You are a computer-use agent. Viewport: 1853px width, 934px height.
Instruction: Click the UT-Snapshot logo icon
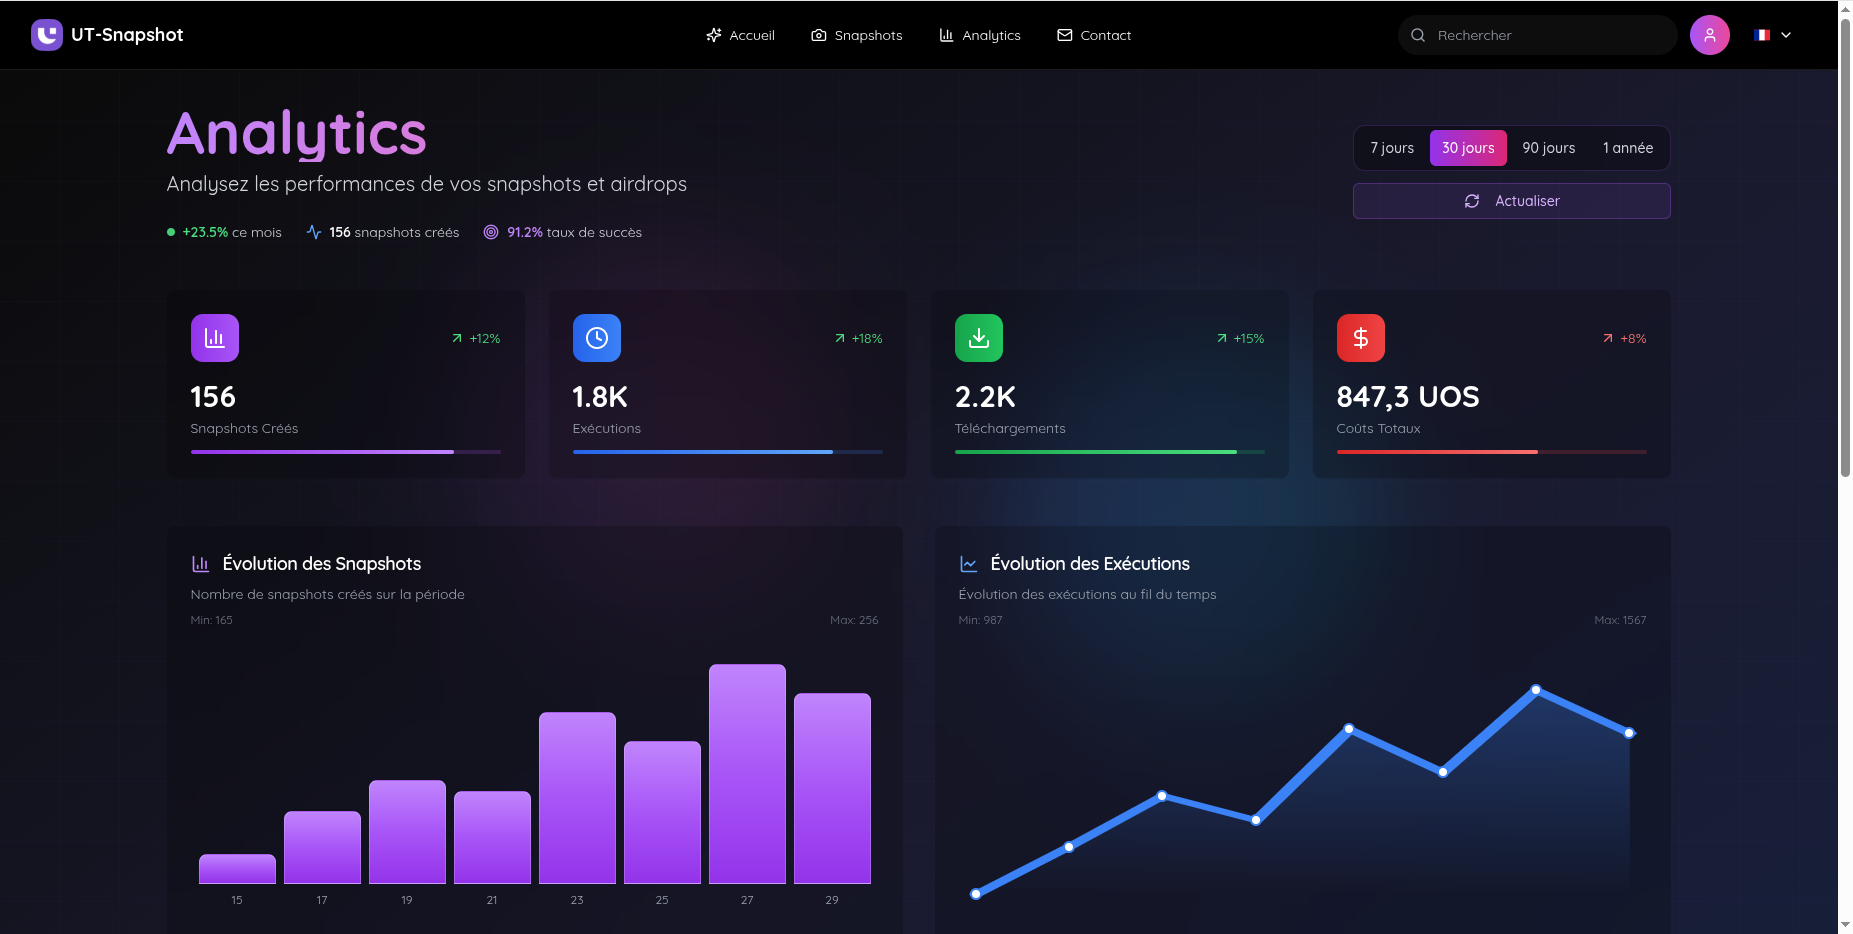46,34
